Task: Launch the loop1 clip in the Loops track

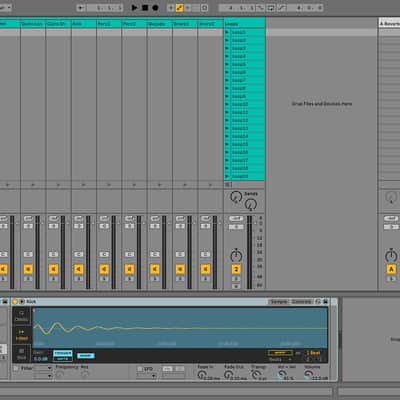Action: coord(227,32)
